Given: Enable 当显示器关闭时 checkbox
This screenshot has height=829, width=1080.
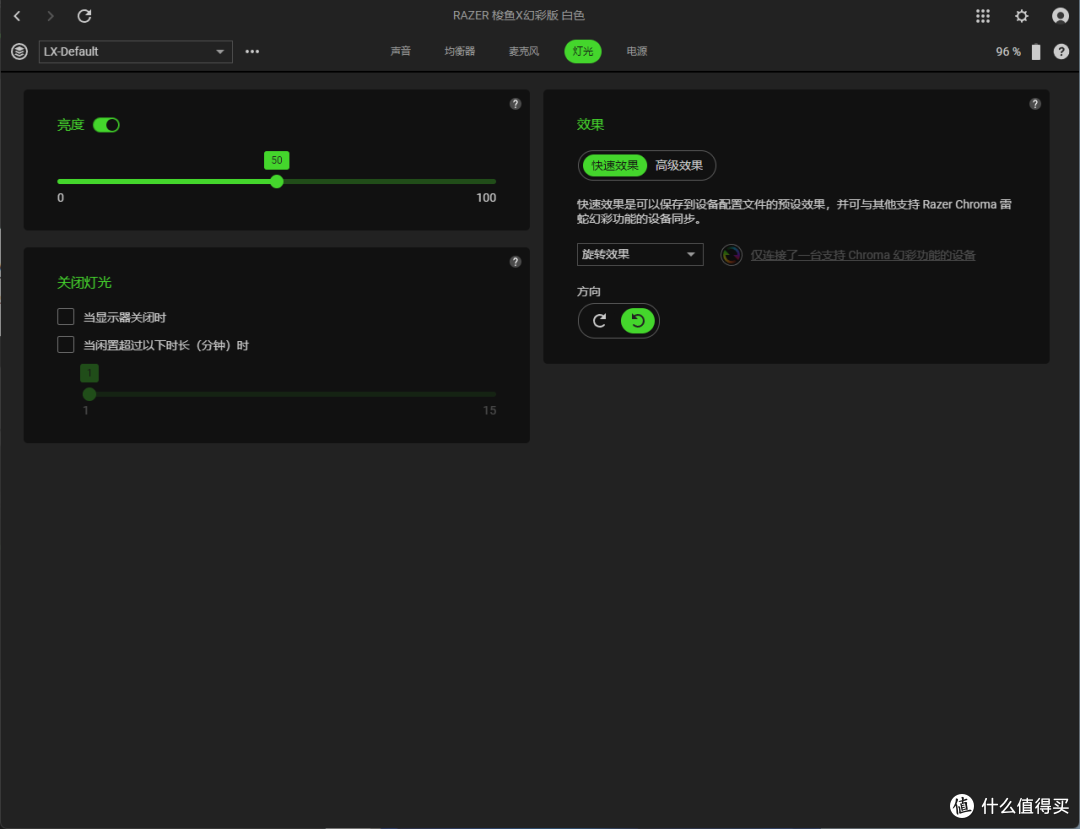Looking at the screenshot, I should pos(65,317).
